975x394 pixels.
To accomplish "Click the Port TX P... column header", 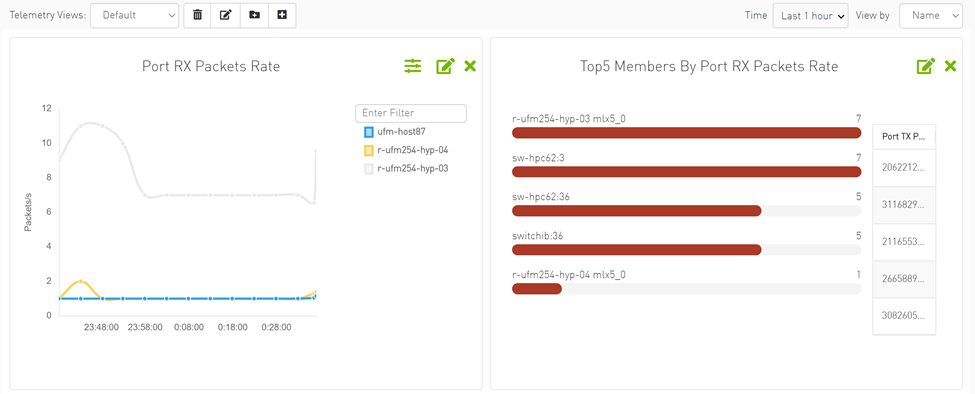I will coord(904,137).
